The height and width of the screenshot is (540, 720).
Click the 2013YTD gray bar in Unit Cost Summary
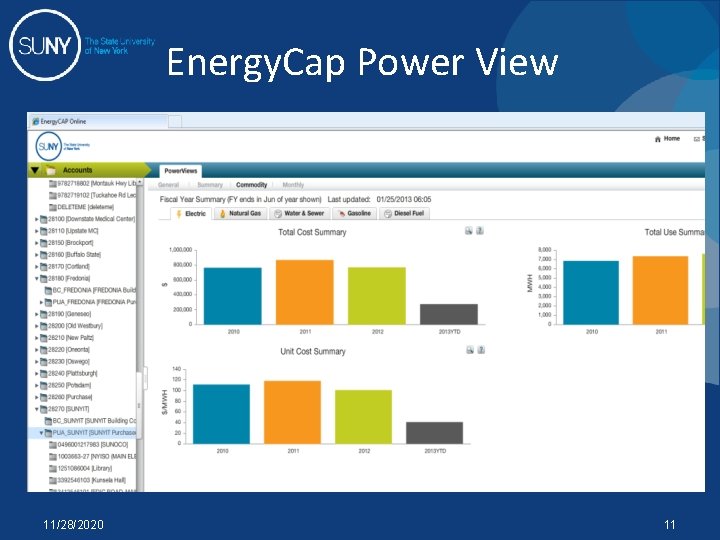click(434, 433)
